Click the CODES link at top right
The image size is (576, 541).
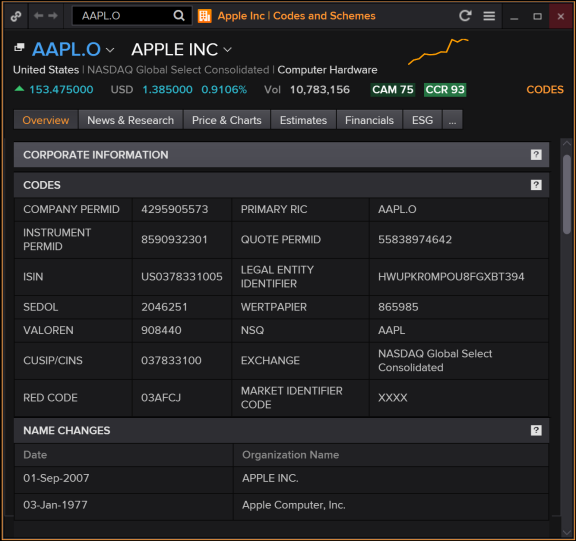tap(544, 90)
